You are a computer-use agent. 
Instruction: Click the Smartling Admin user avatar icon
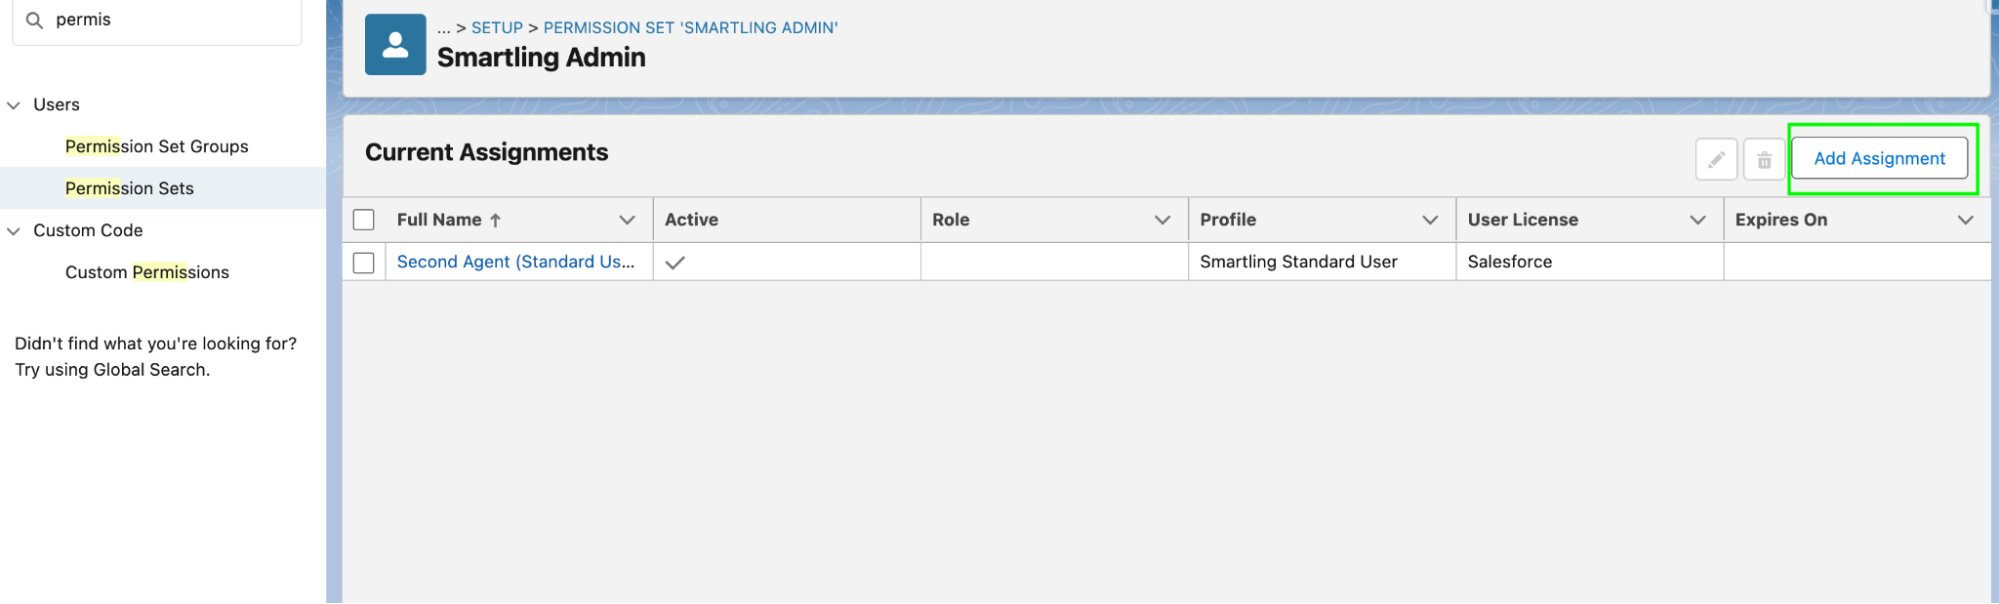coord(395,45)
